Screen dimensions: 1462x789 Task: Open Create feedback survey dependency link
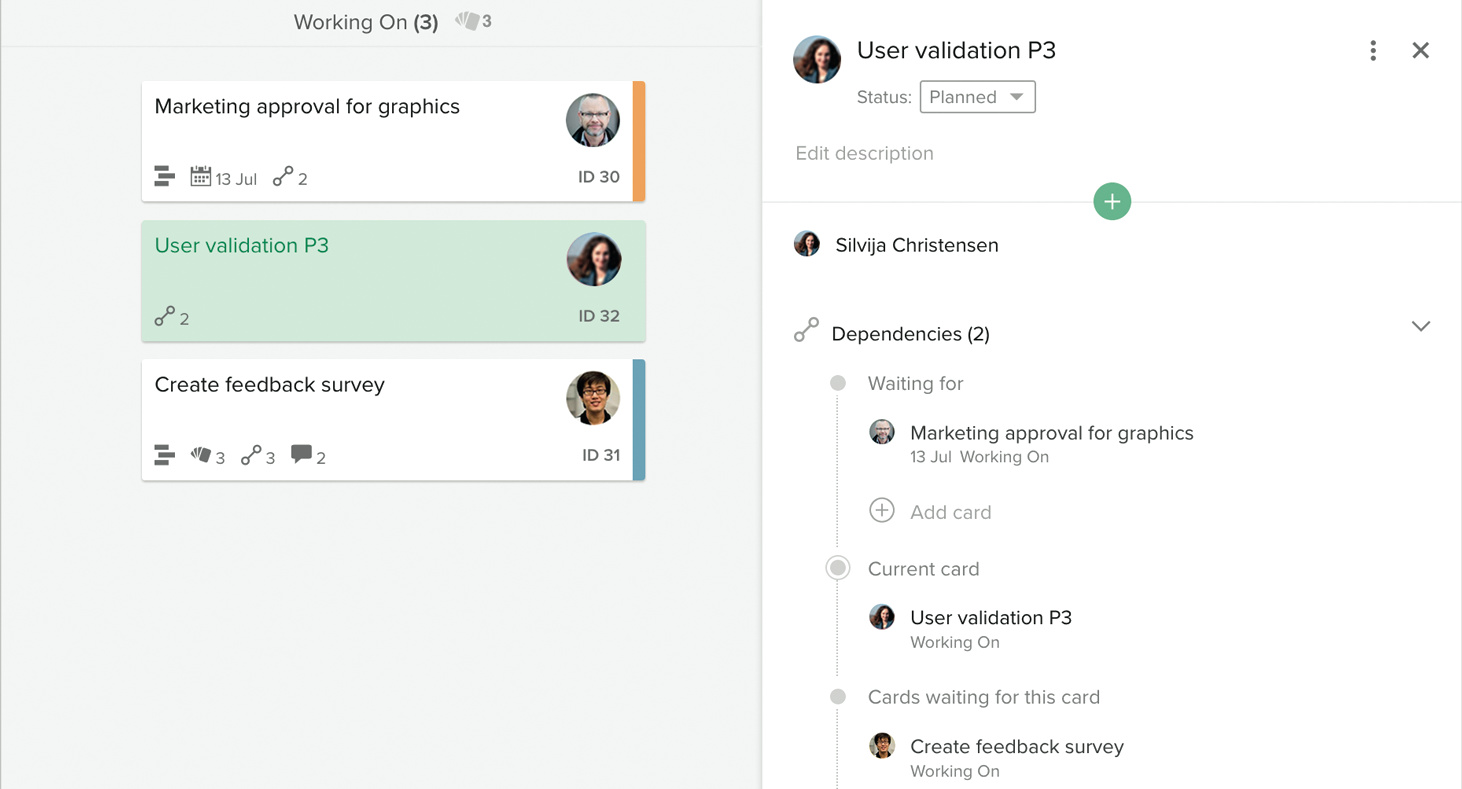point(1016,747)
